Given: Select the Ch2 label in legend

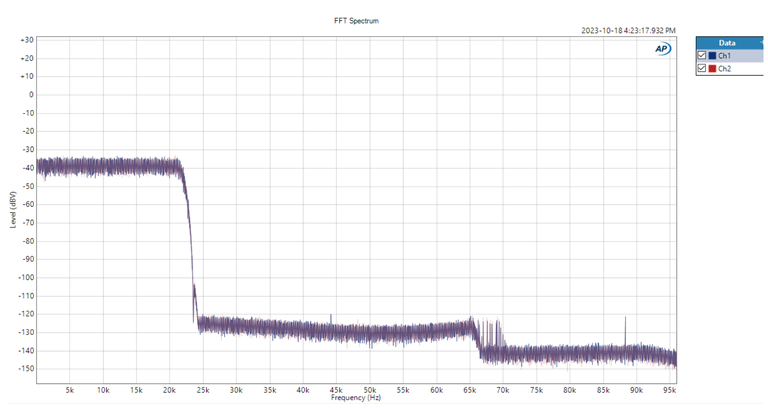Looking at the screenshot, I should click(725, 69).
